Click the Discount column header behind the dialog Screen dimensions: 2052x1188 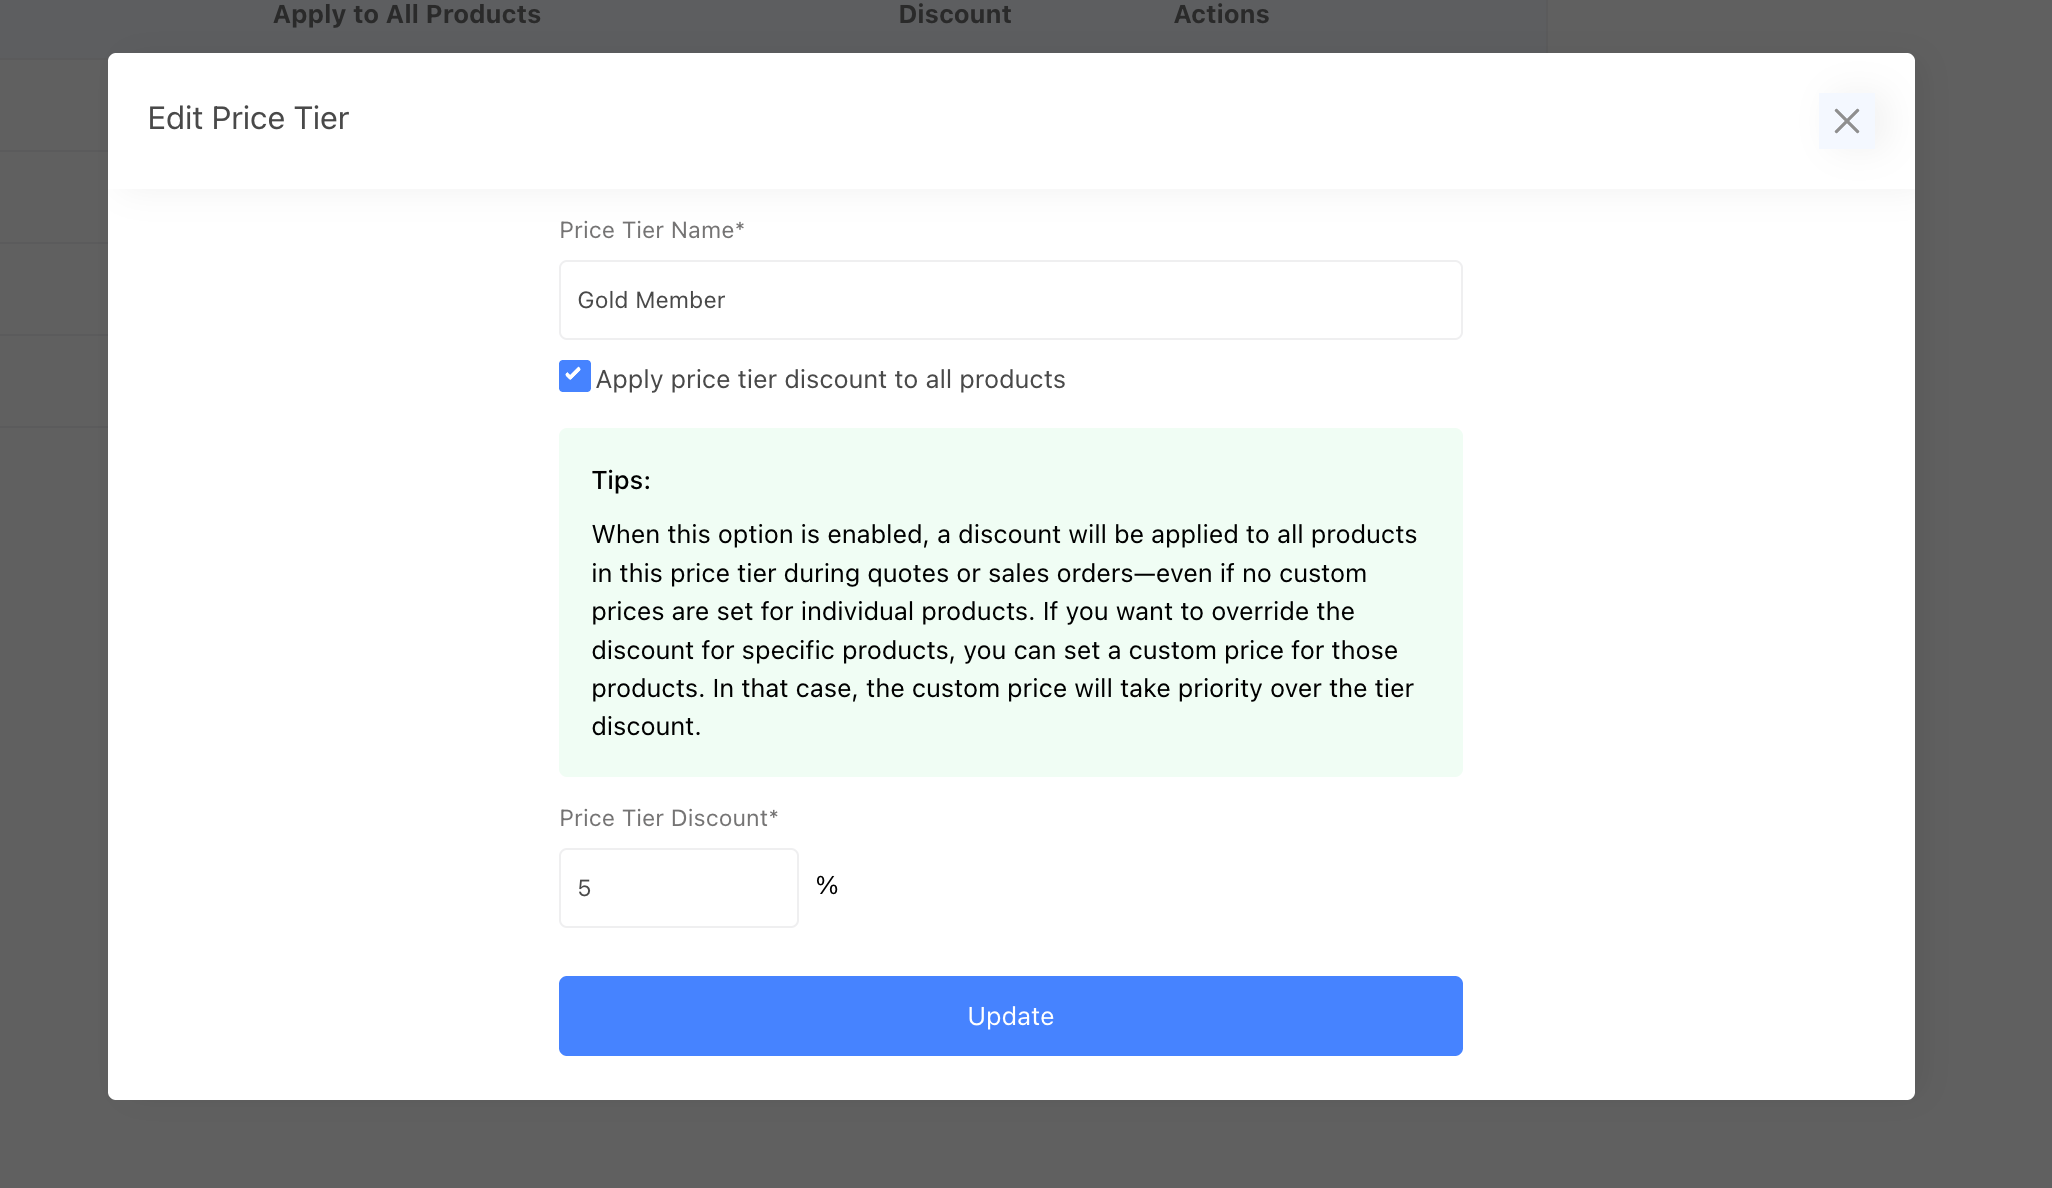(954, 15)
